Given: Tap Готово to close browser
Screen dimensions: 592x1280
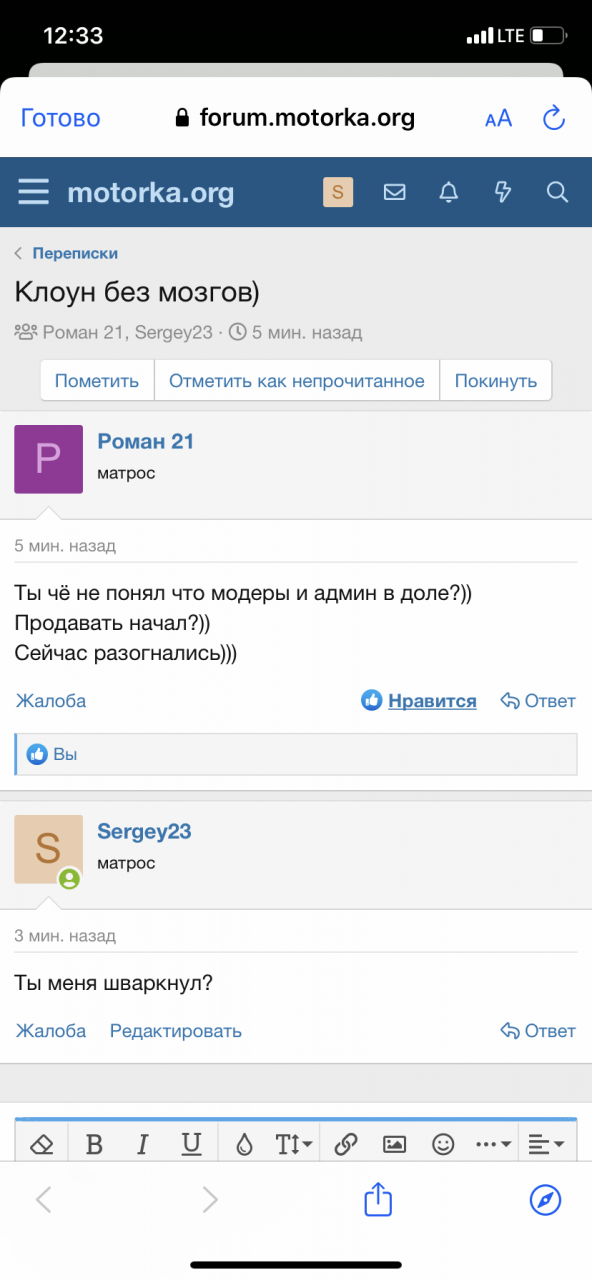Looking at the screenshot, I should pos(61,118).
